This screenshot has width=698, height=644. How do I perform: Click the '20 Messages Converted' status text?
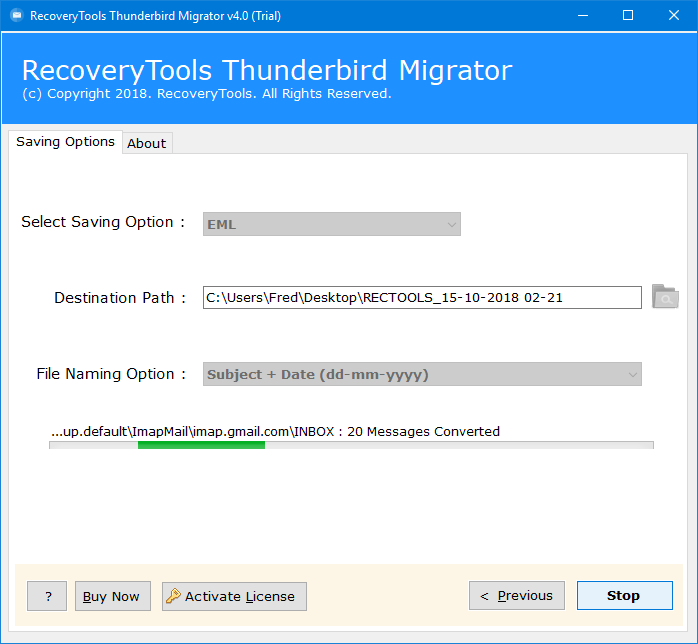pyautogui.click(x=423, y=431)
